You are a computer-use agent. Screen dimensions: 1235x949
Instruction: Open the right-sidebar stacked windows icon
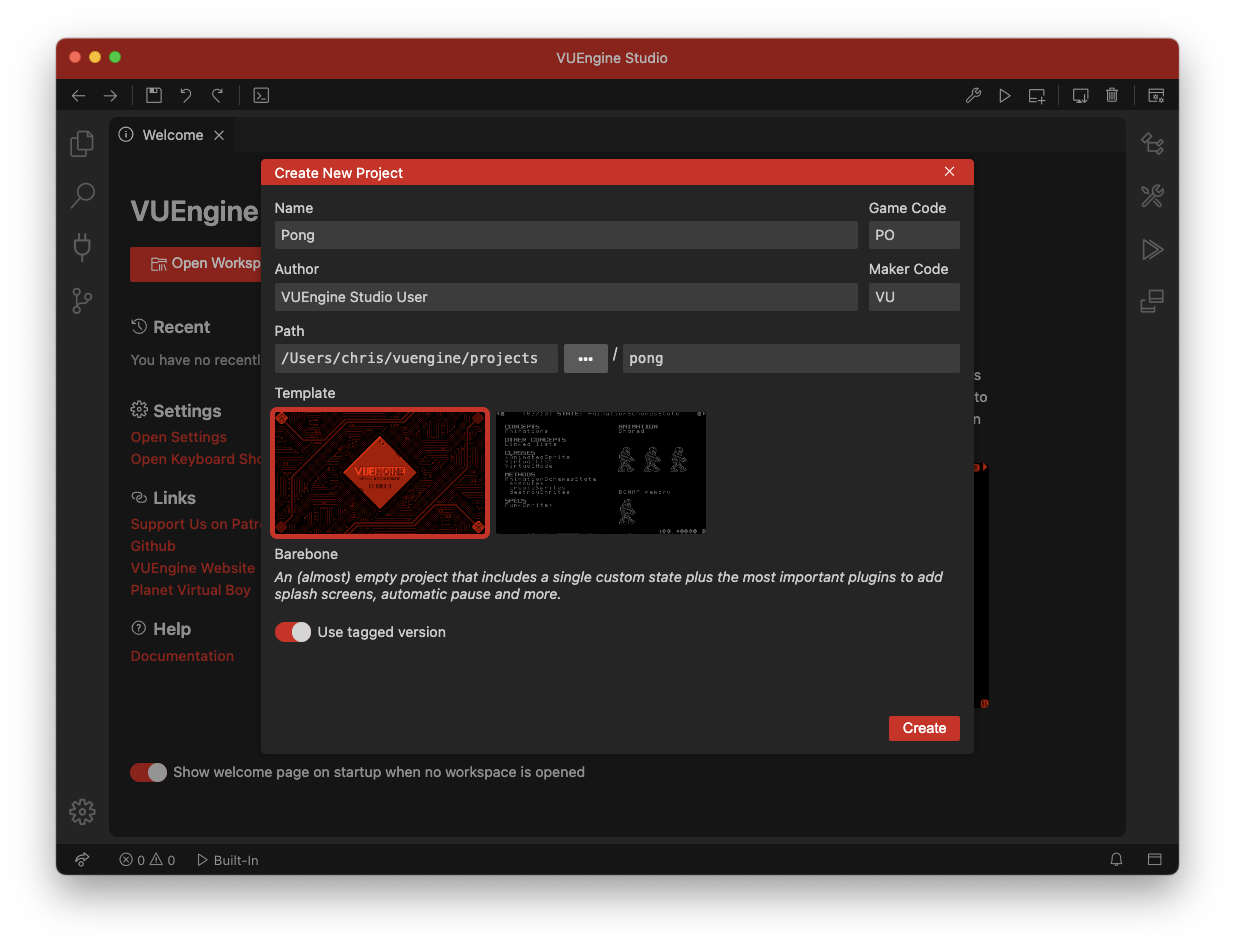coord(1152,301)
